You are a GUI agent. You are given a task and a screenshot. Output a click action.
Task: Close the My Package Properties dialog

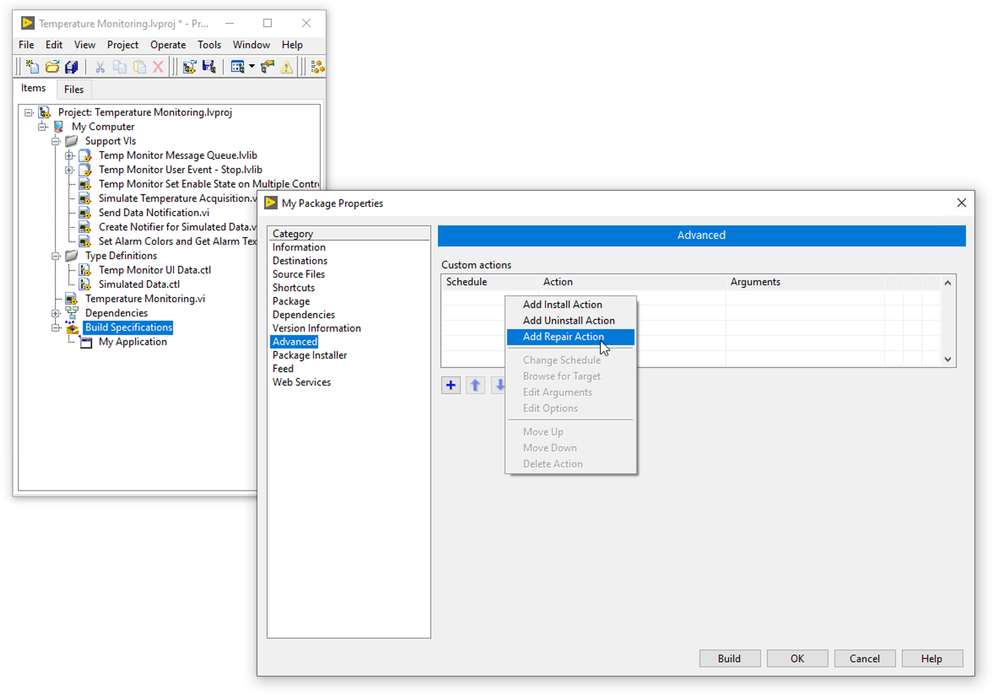[961, 203]
